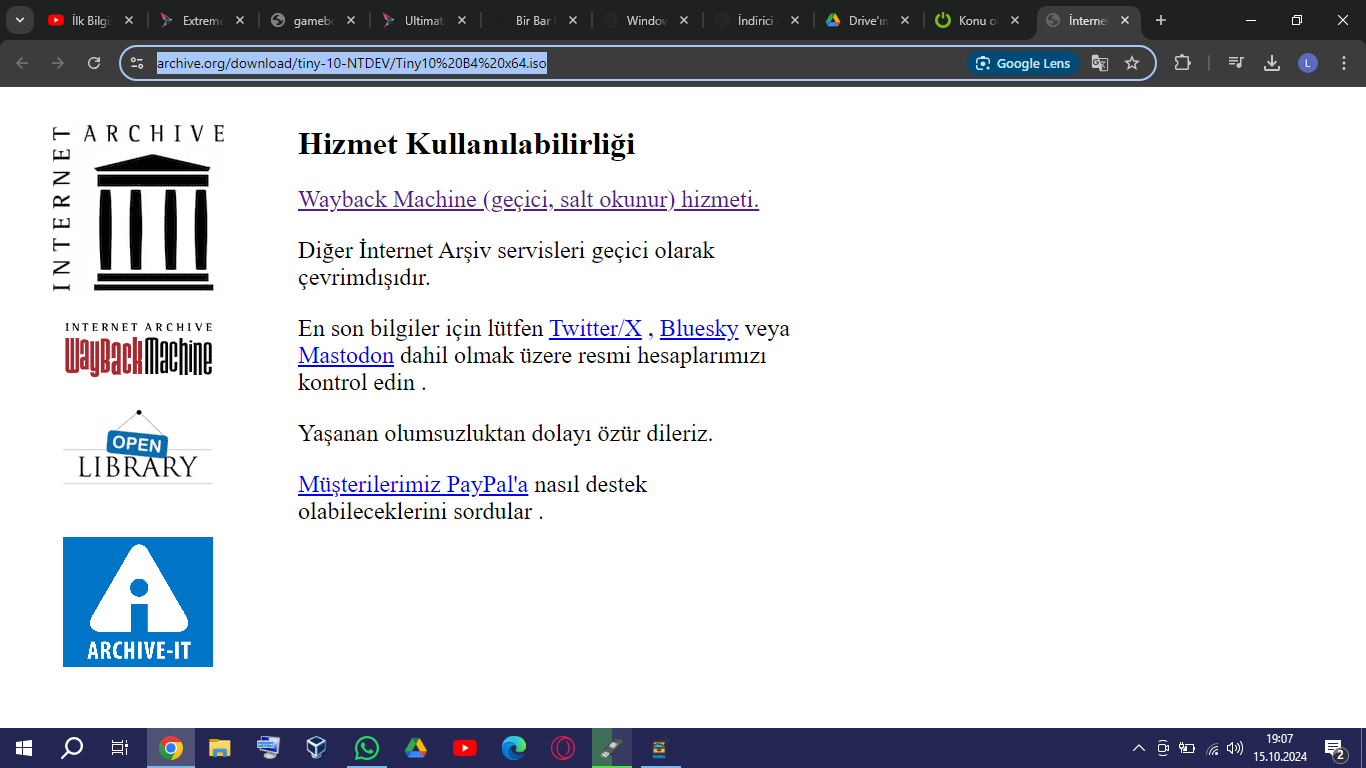Viewport: 1366px width, 768px height.
Task: Open media controls icon in toolbar
Action: (1236, 63)
